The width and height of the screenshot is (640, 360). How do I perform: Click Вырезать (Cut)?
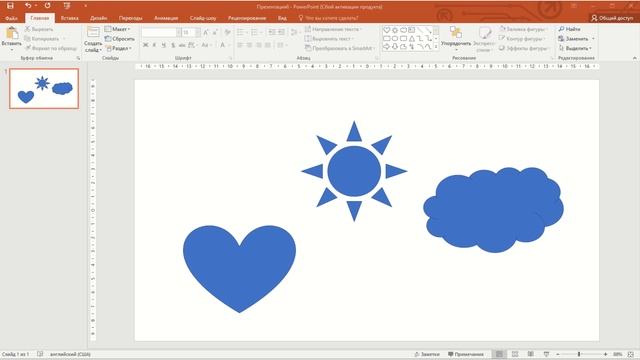pyautogui.click(x=39, y=29)
